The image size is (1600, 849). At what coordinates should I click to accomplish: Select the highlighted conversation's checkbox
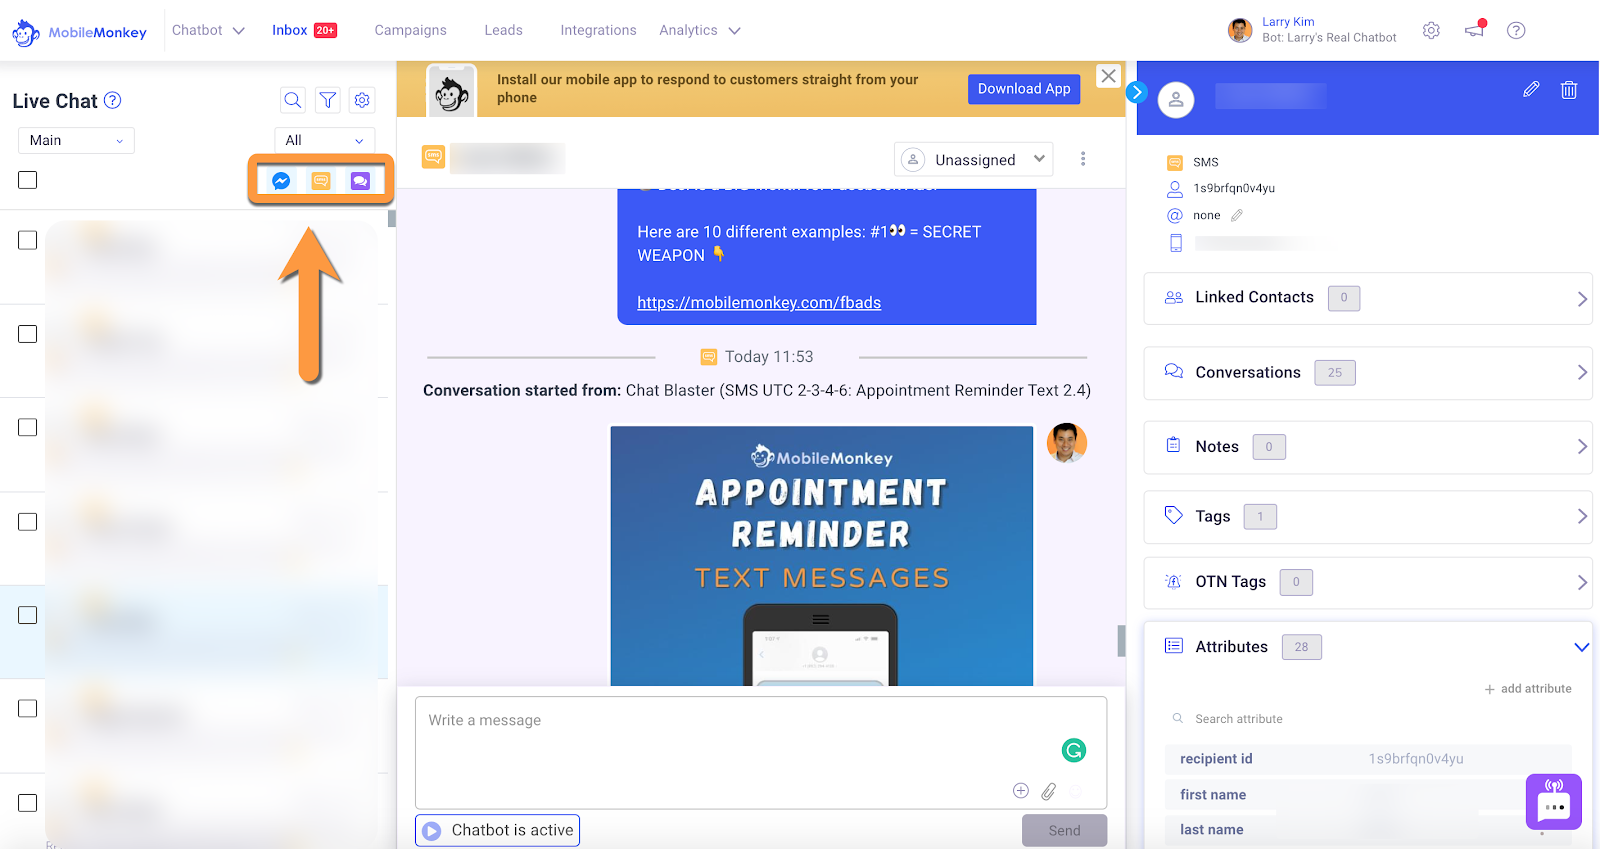coord(28,615)
